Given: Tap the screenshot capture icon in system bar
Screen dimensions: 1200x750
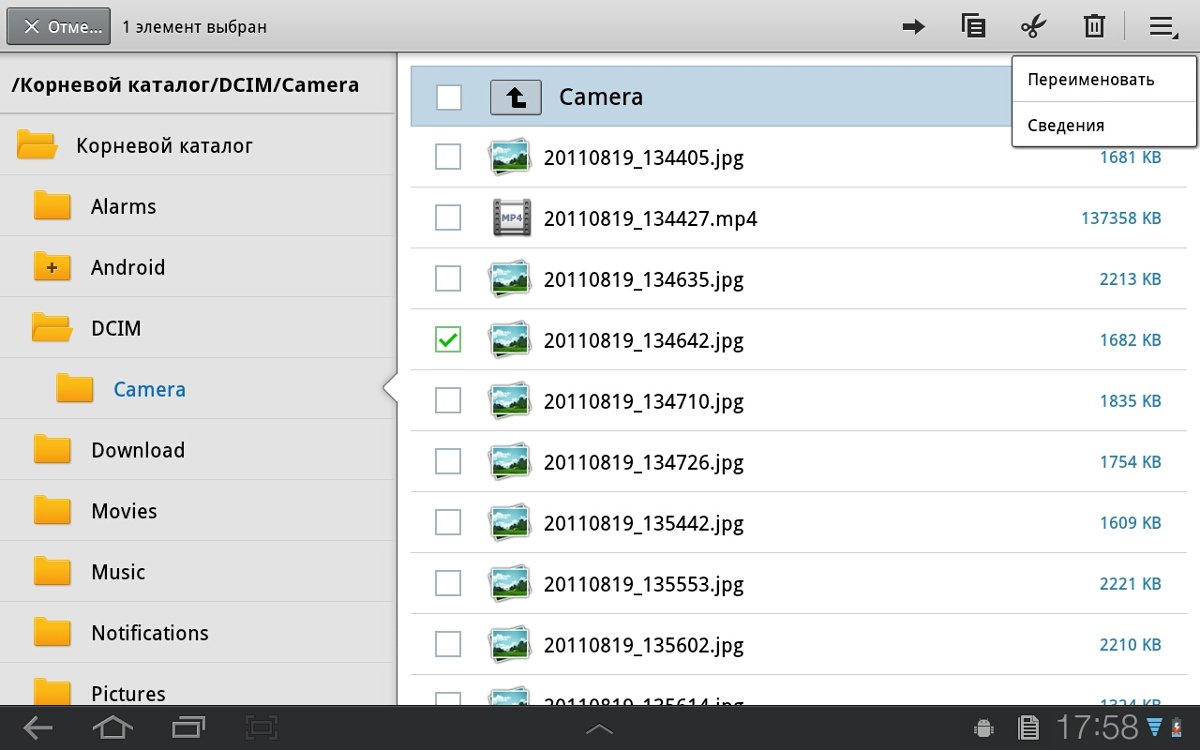Looking at the screenshot, I should 262,727.
